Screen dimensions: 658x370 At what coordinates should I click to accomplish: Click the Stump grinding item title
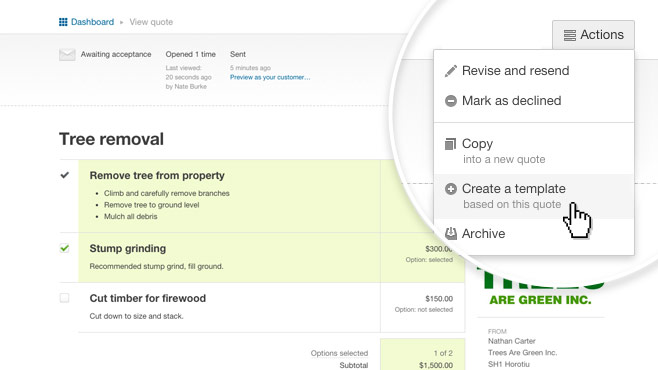pyautogui.click(x=128, y=248)
